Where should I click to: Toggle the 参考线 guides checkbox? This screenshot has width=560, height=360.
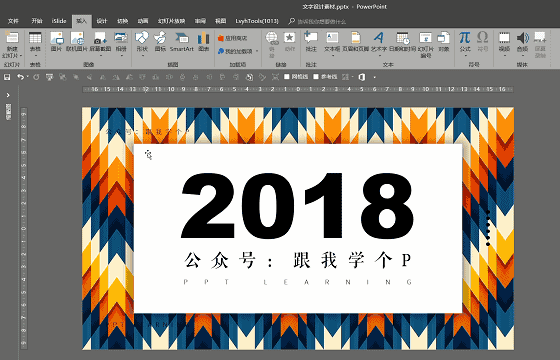pyautogui.click(x=316, y=76)
